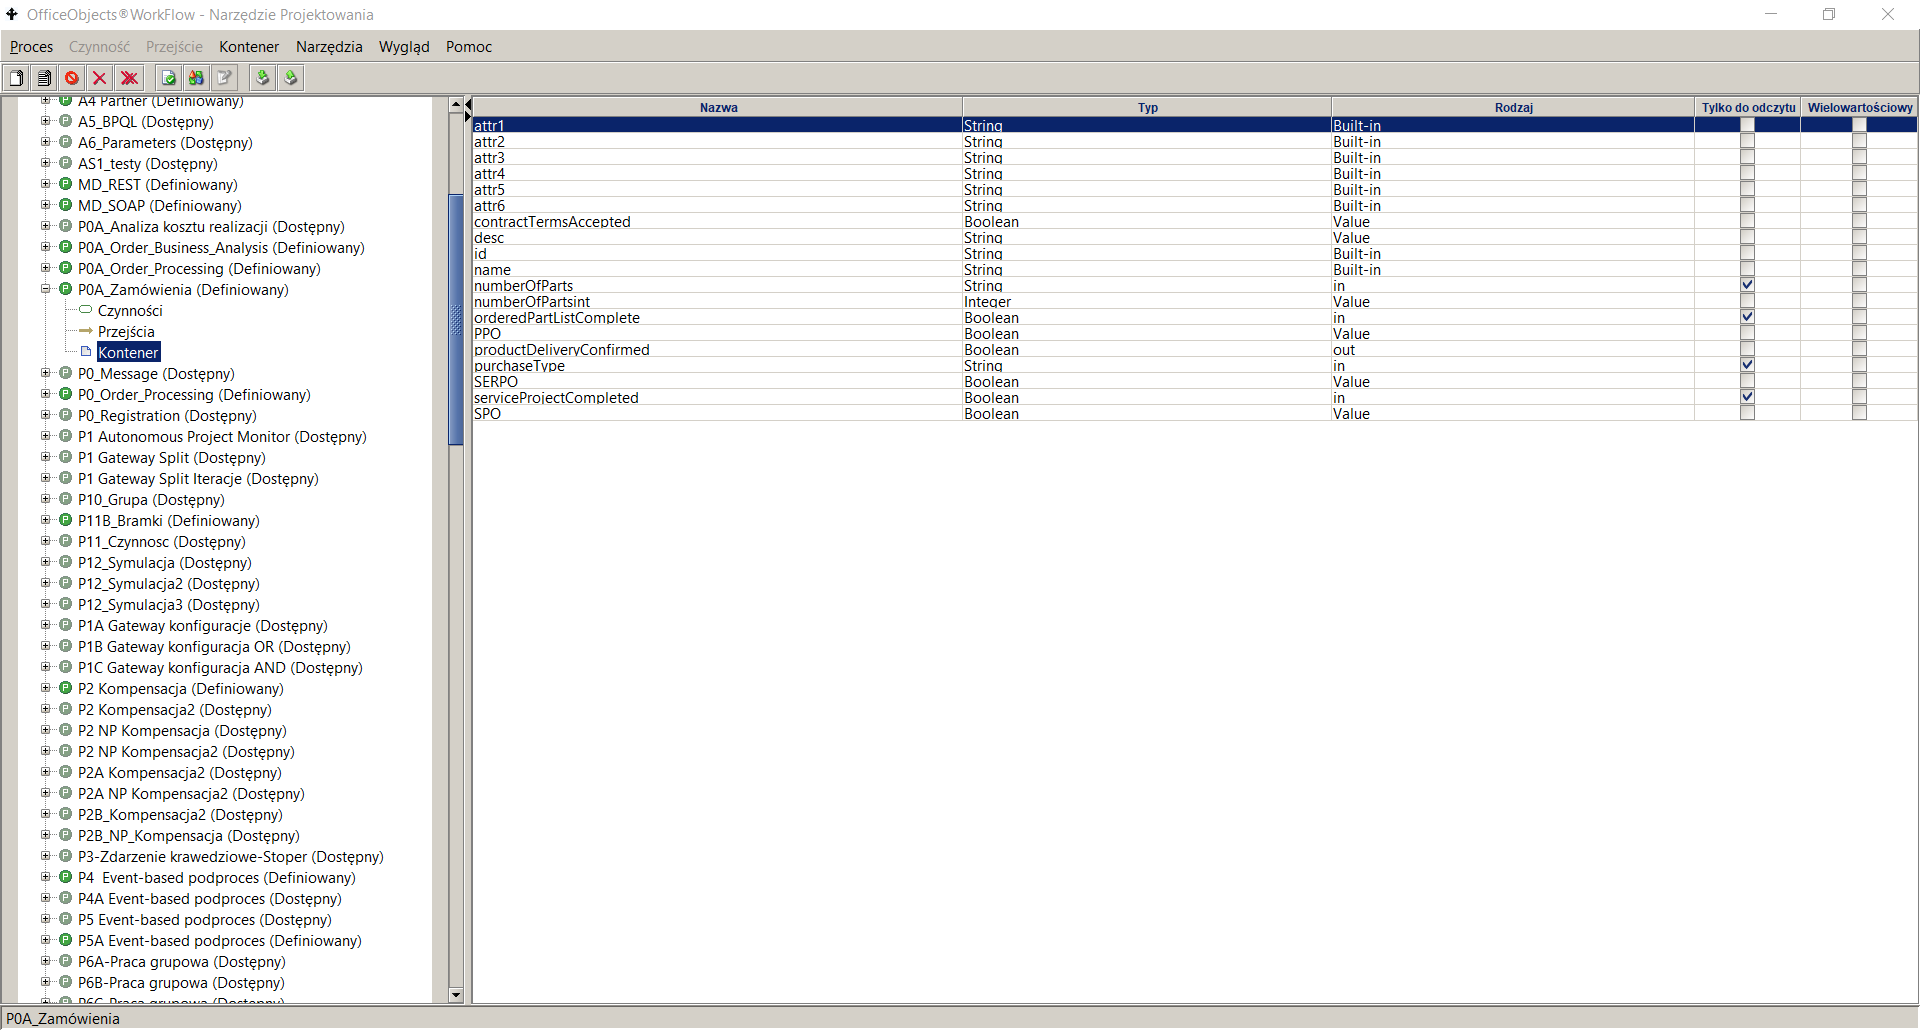Image resolution: width=1920 pixels, height=1030 pixels.
Task: Click the red block/deactivate icon
Action: [71, 77]
